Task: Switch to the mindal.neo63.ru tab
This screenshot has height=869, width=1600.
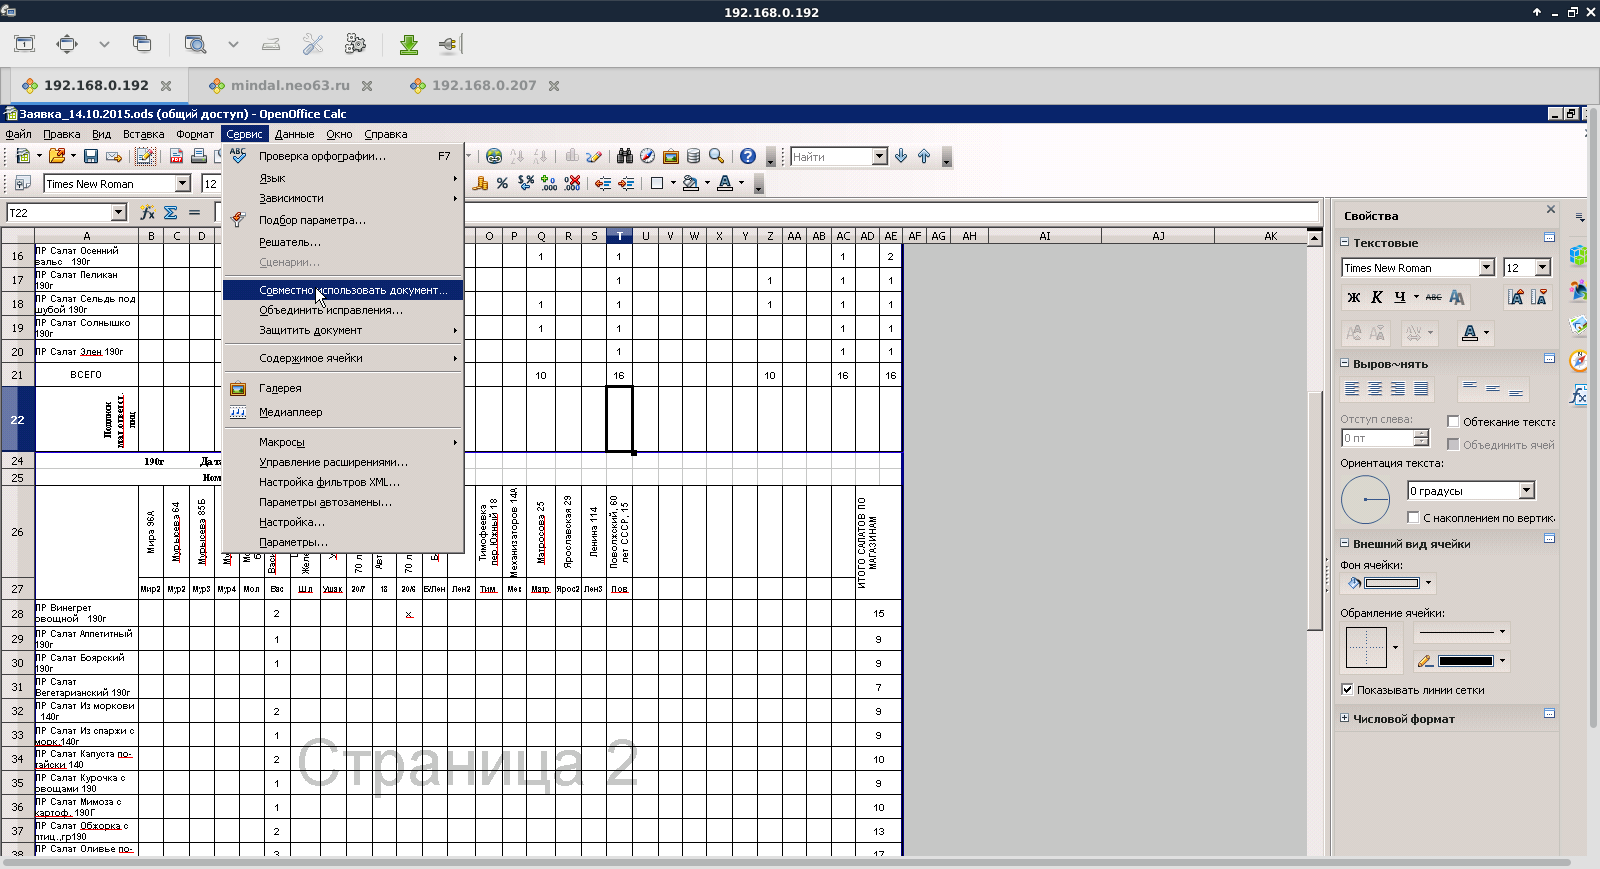Action: point(290,86)
